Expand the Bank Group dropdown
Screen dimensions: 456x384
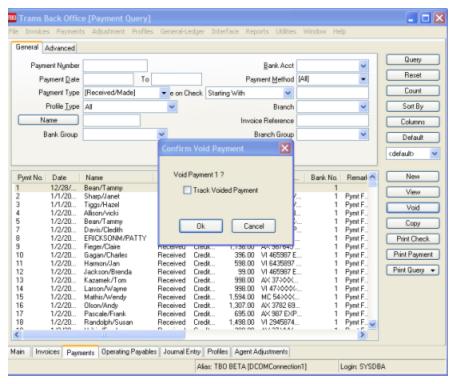click(x=162, y=134)
